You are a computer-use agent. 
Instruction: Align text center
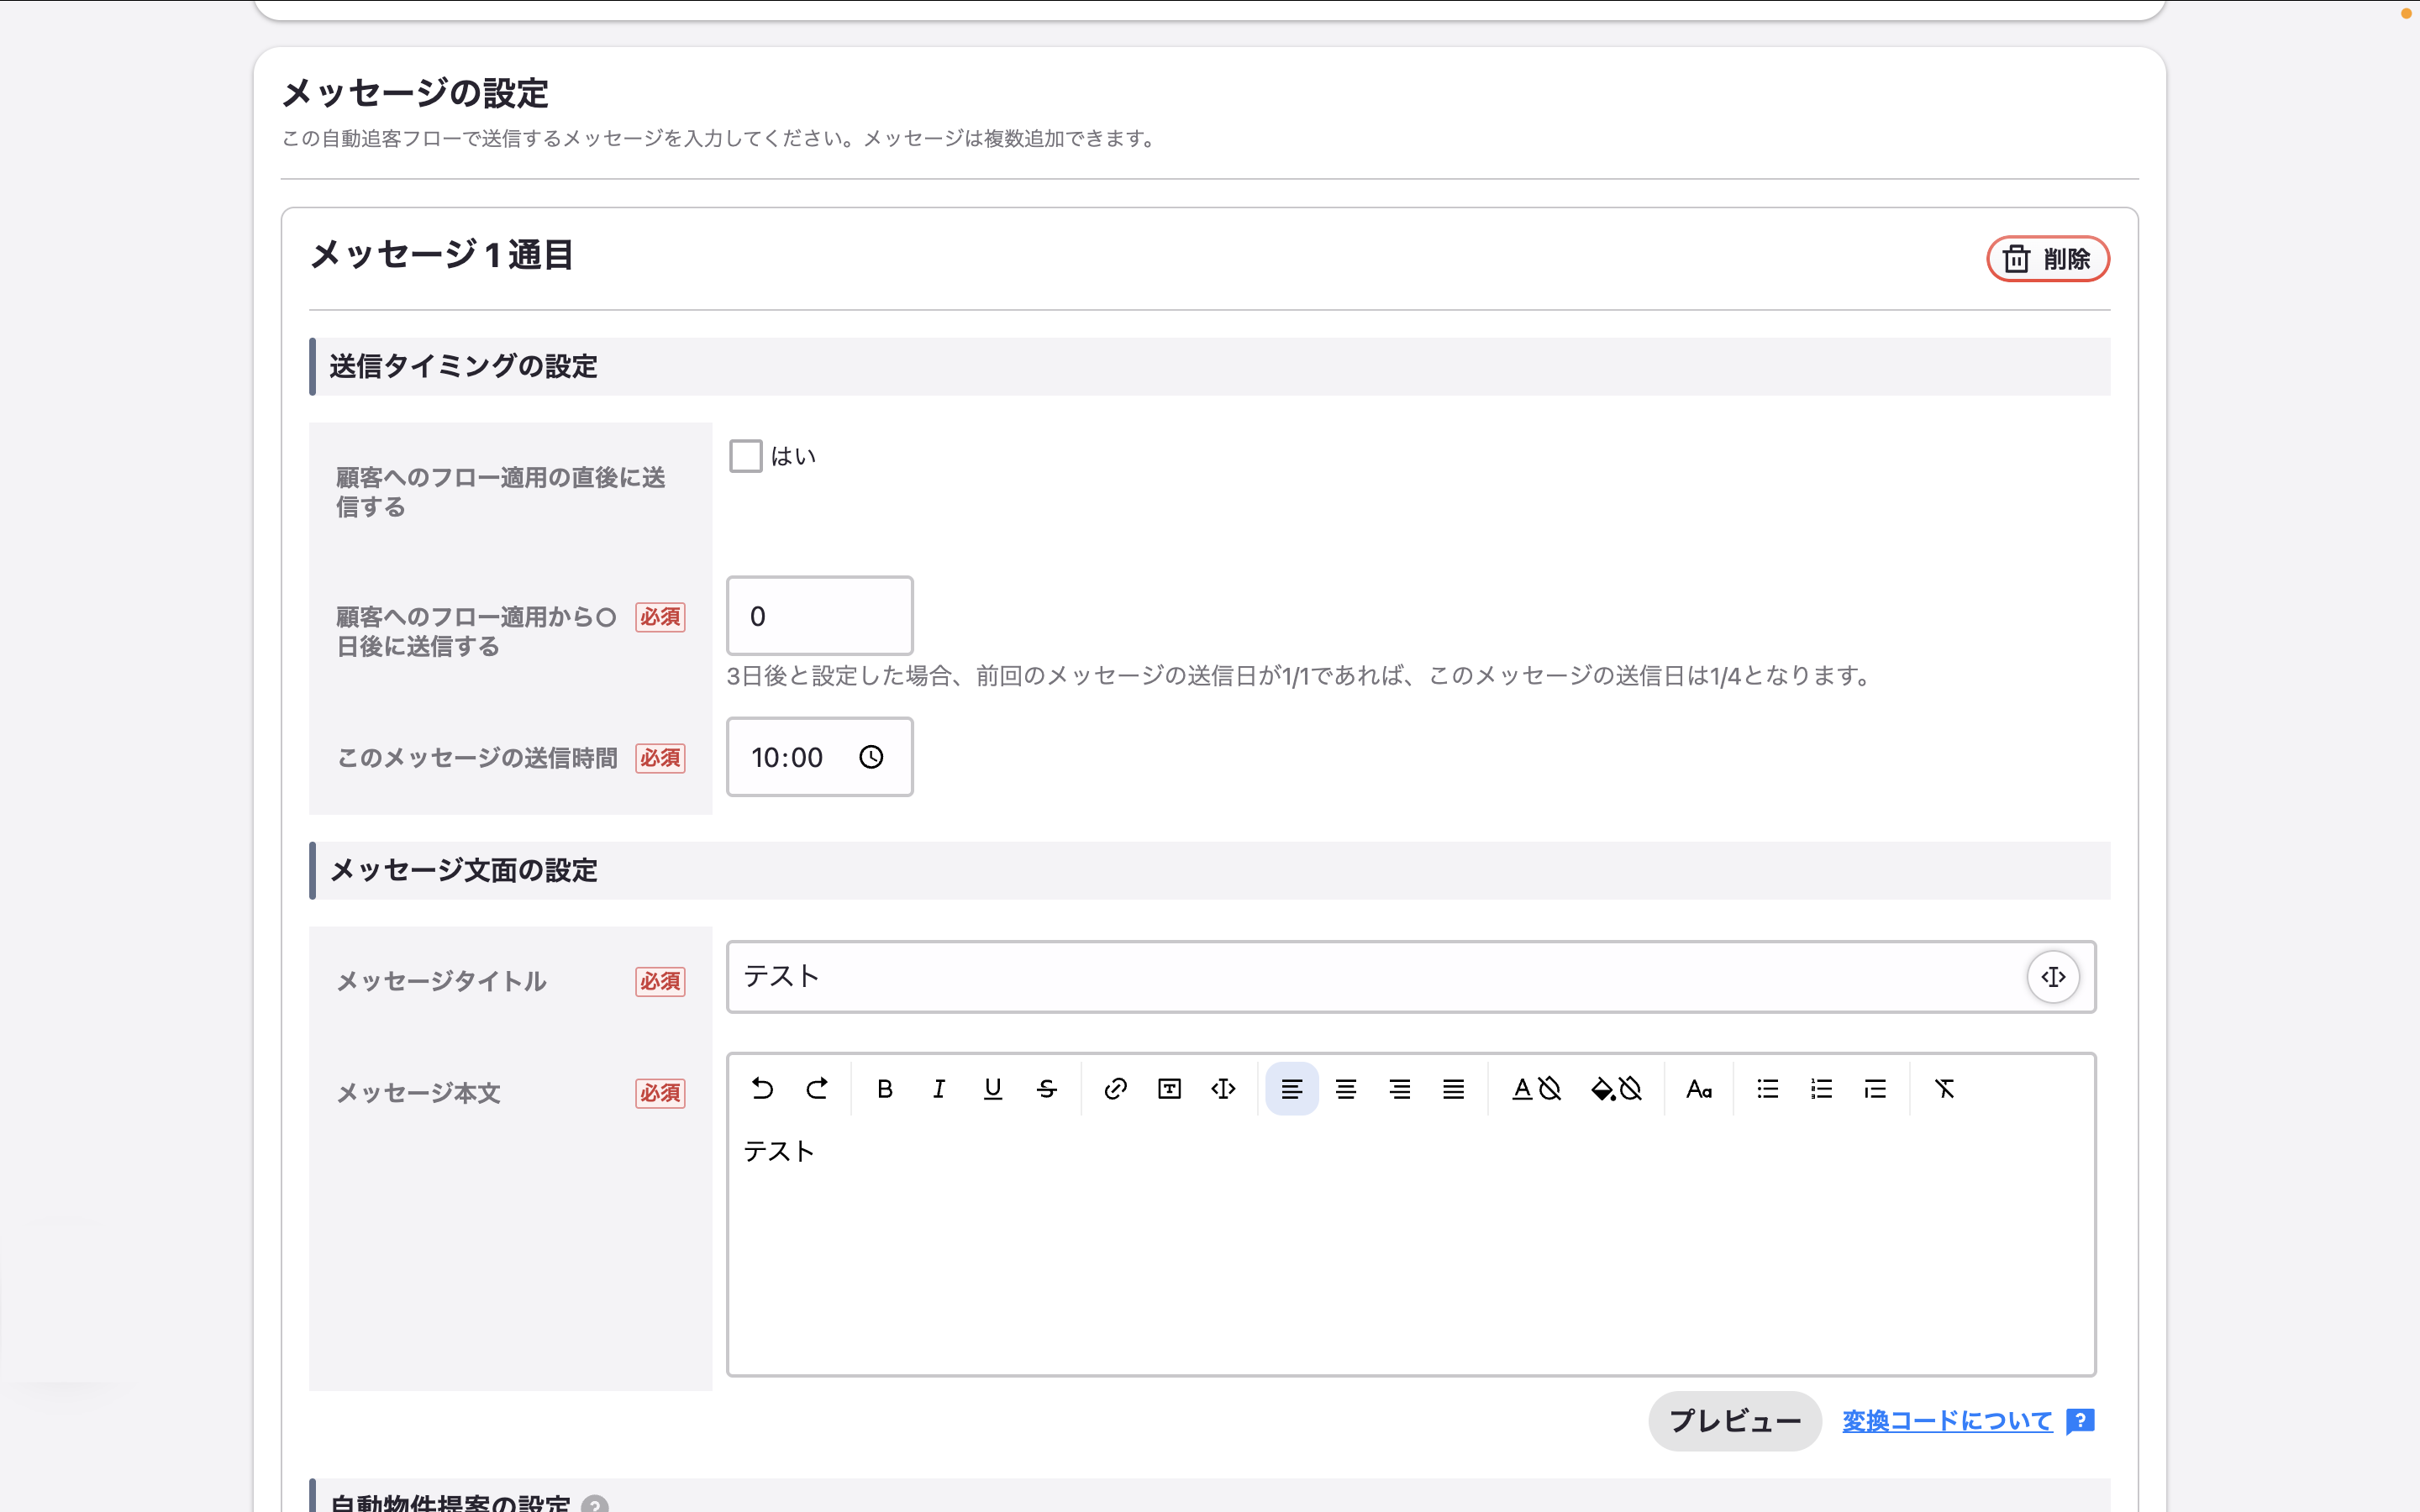(x=1346, y=1089)
